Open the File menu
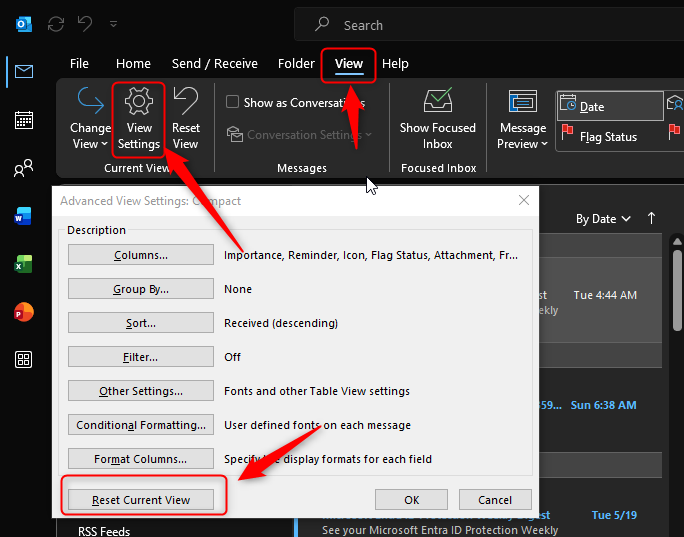684x537 pixels. pyautogui.click(x=79, y=64)
